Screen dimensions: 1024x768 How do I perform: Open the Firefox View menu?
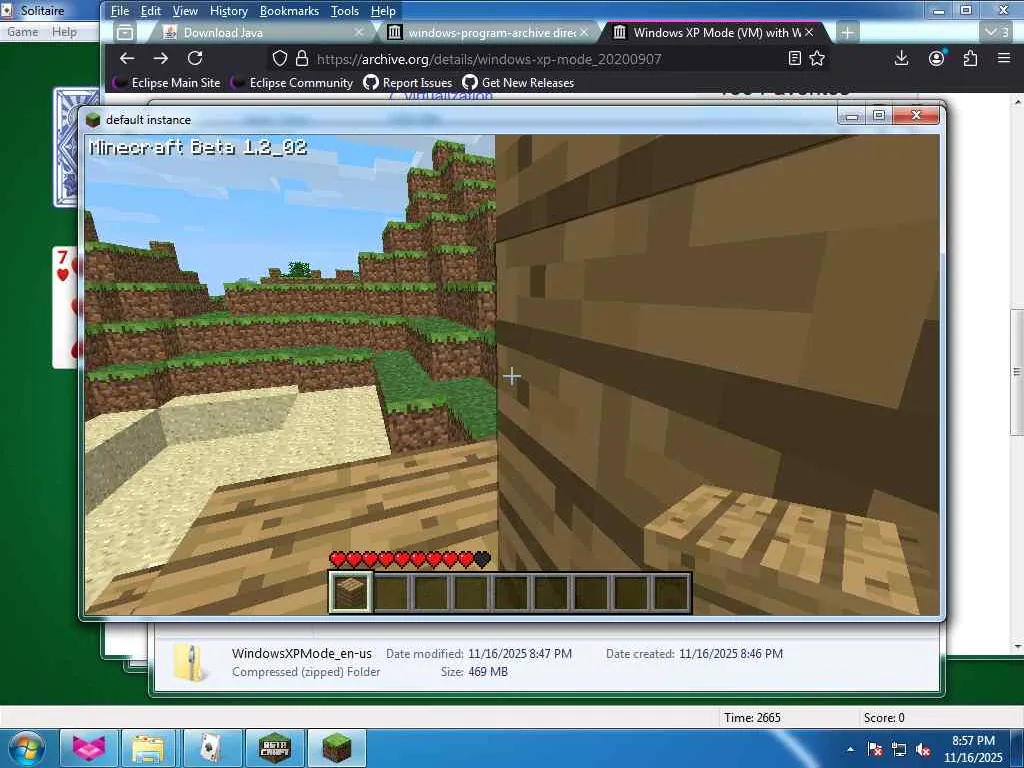tap(185, 11)
